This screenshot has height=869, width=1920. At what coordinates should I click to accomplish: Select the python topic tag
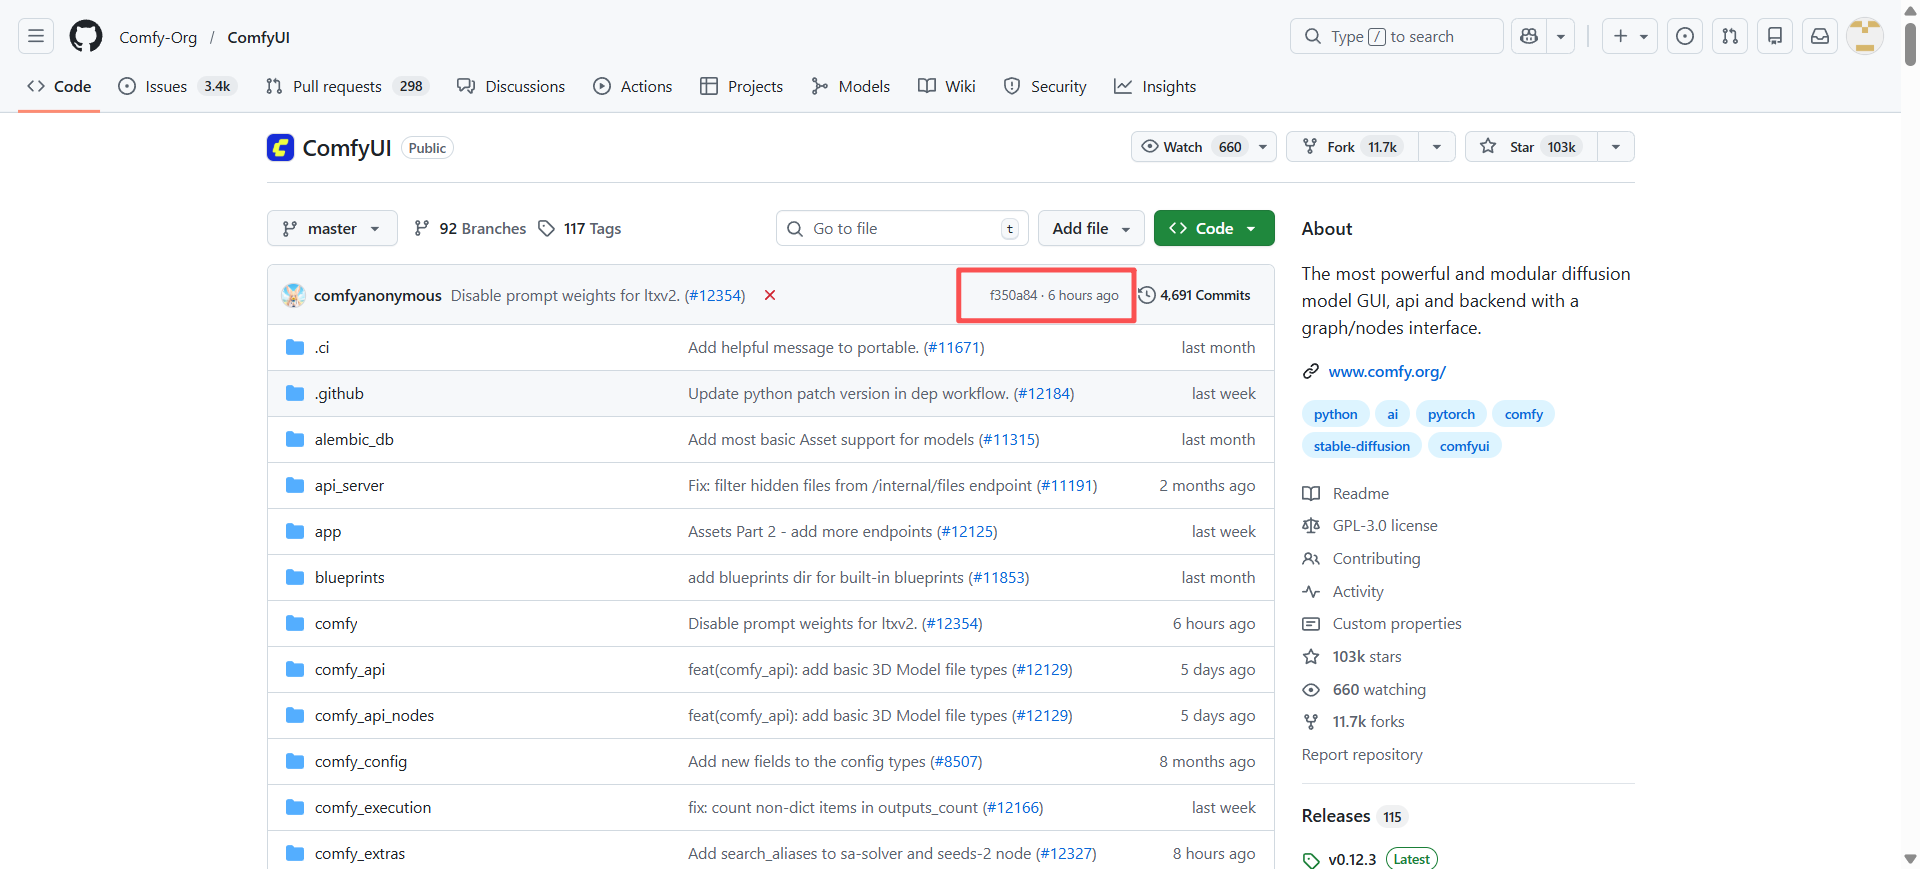click(1335, 414)
